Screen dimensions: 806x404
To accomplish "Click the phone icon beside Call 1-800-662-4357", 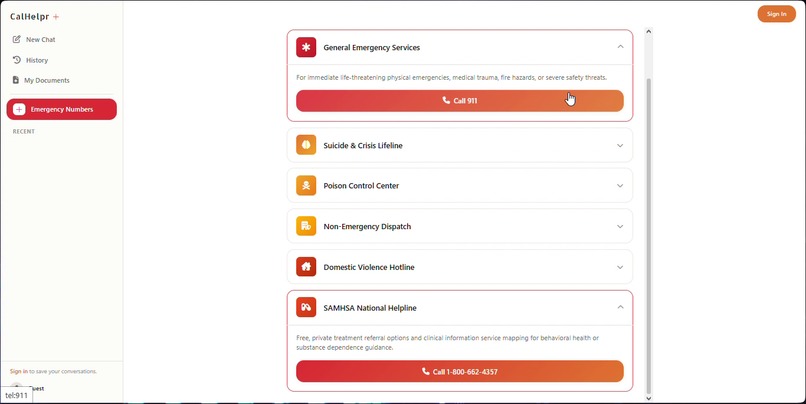I will 426,371.
